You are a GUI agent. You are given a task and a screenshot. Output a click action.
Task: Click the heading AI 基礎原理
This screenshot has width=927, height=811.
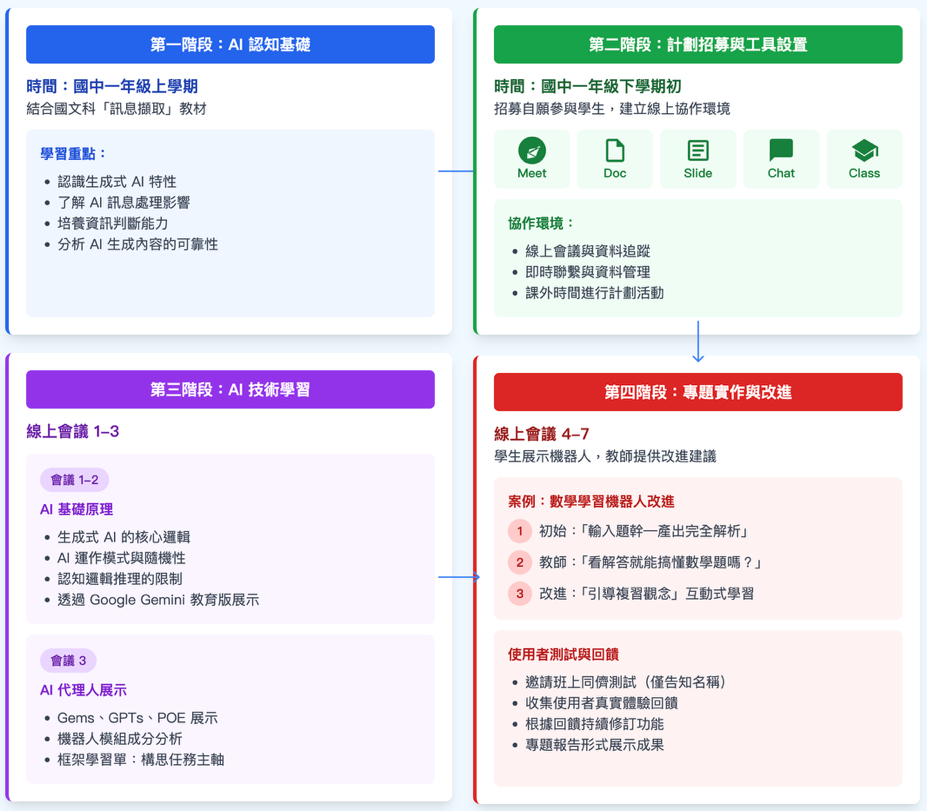(76, 509)
